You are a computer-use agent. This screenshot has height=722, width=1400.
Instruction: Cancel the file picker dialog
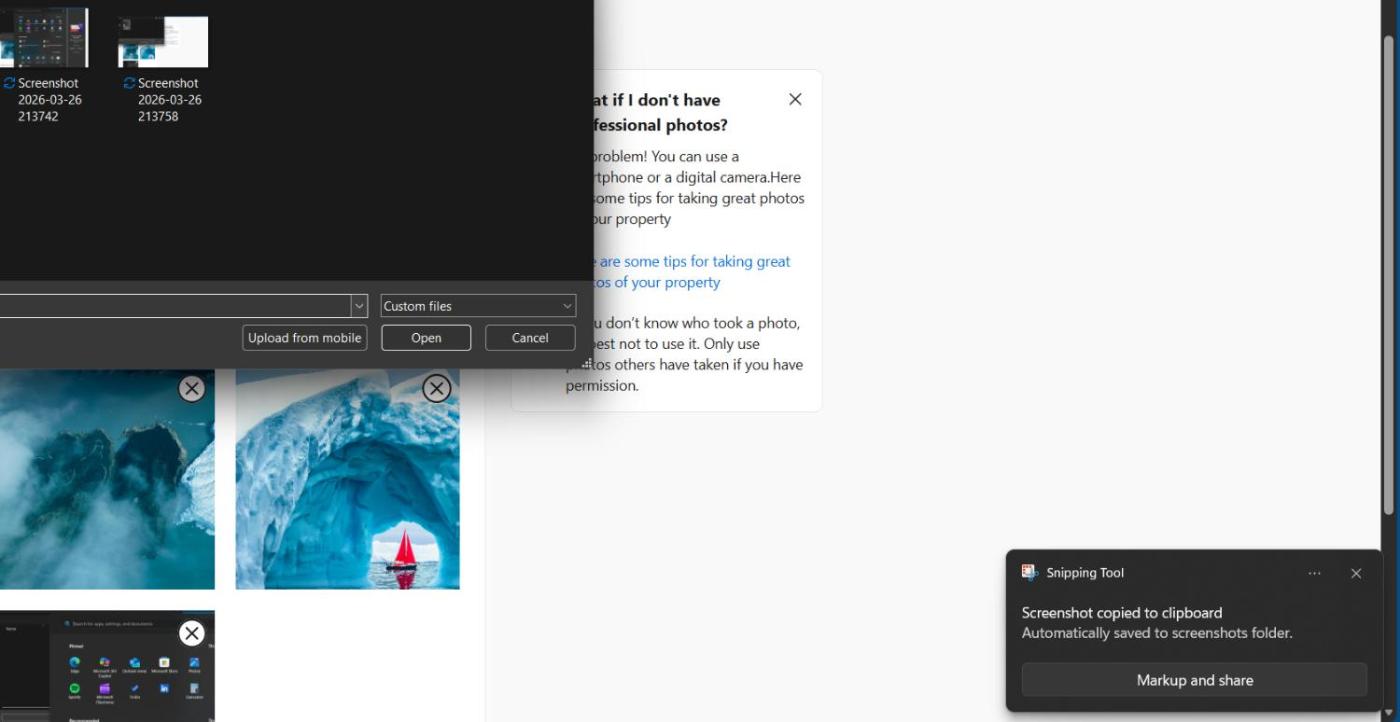[530, 338]
